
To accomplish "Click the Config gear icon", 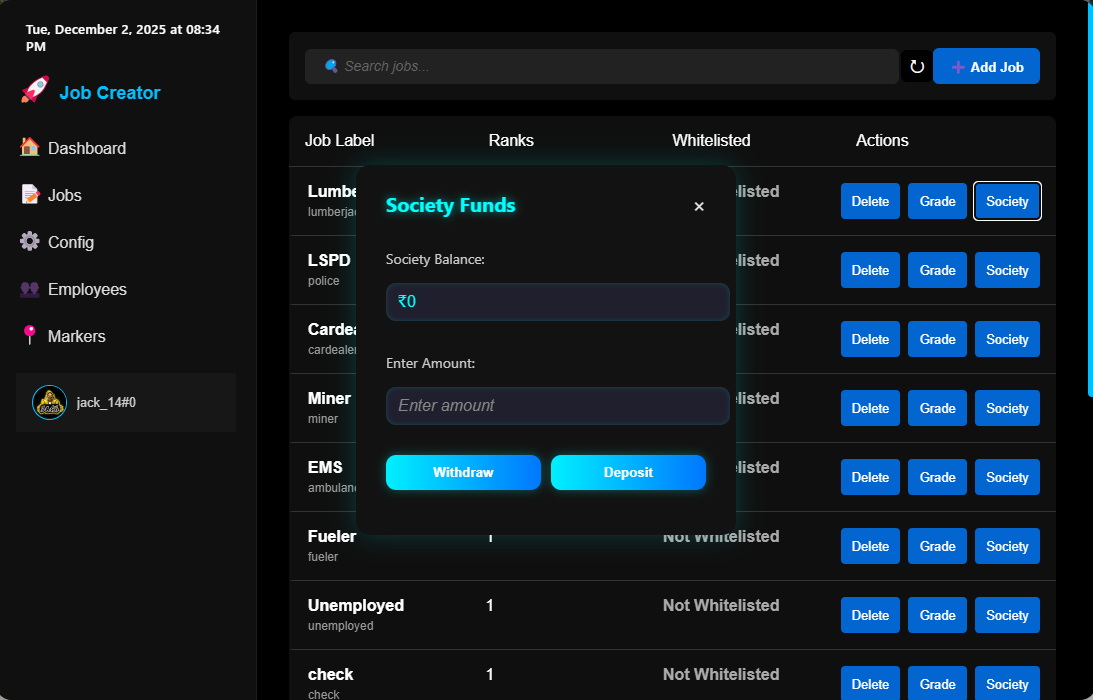I will pos(29,241).
